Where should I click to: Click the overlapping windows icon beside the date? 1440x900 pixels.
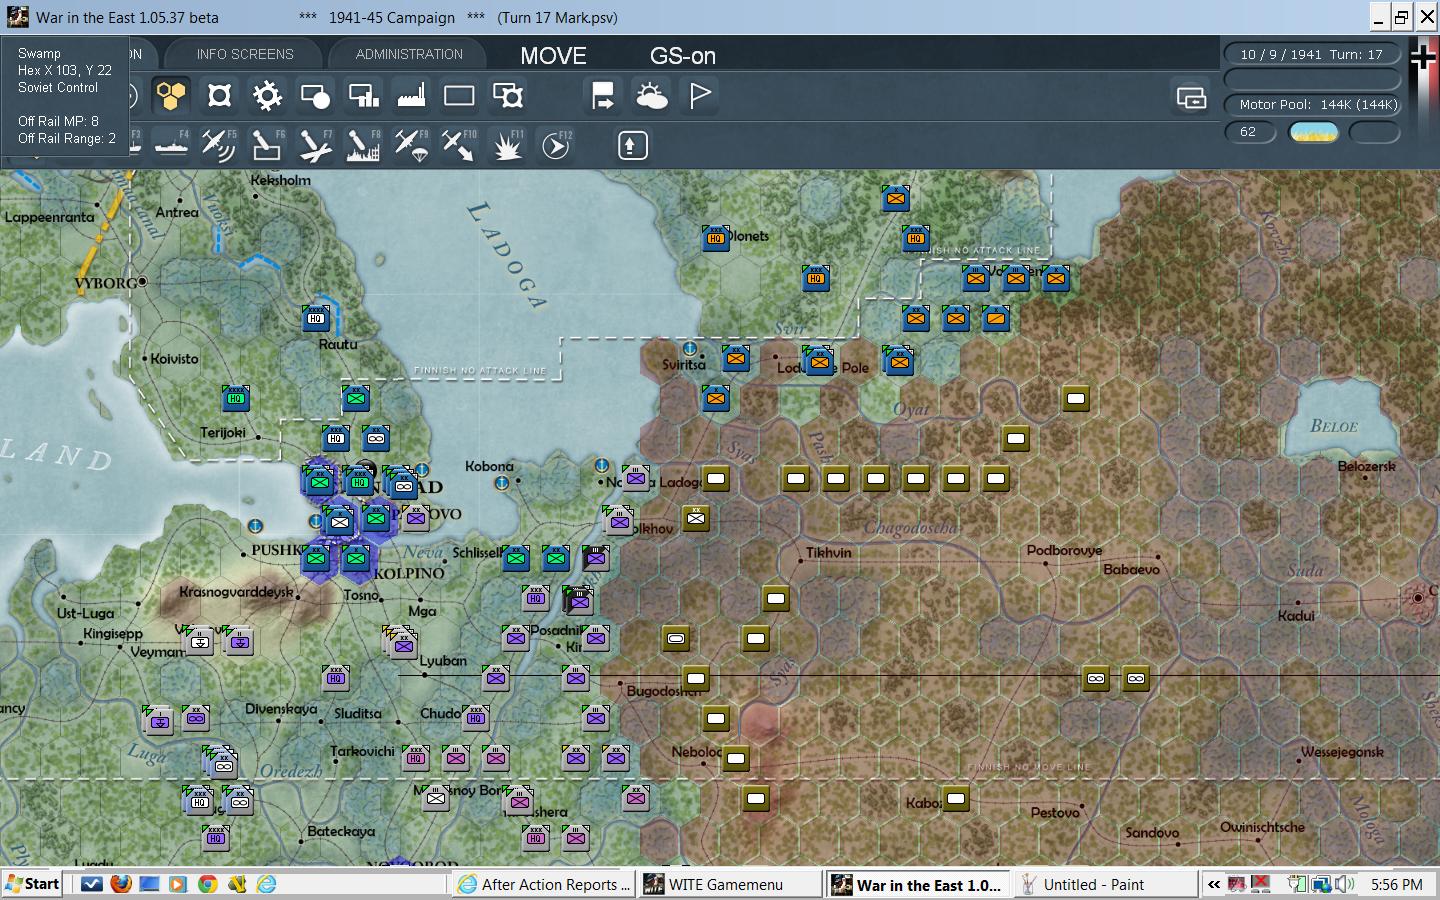point(1191,97)
